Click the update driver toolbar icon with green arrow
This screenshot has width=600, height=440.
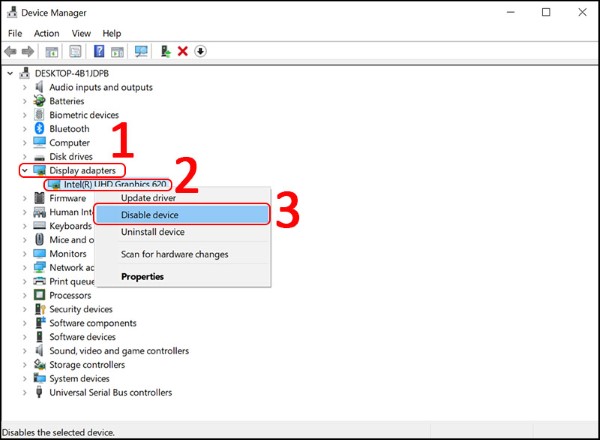tap(165, 51)
